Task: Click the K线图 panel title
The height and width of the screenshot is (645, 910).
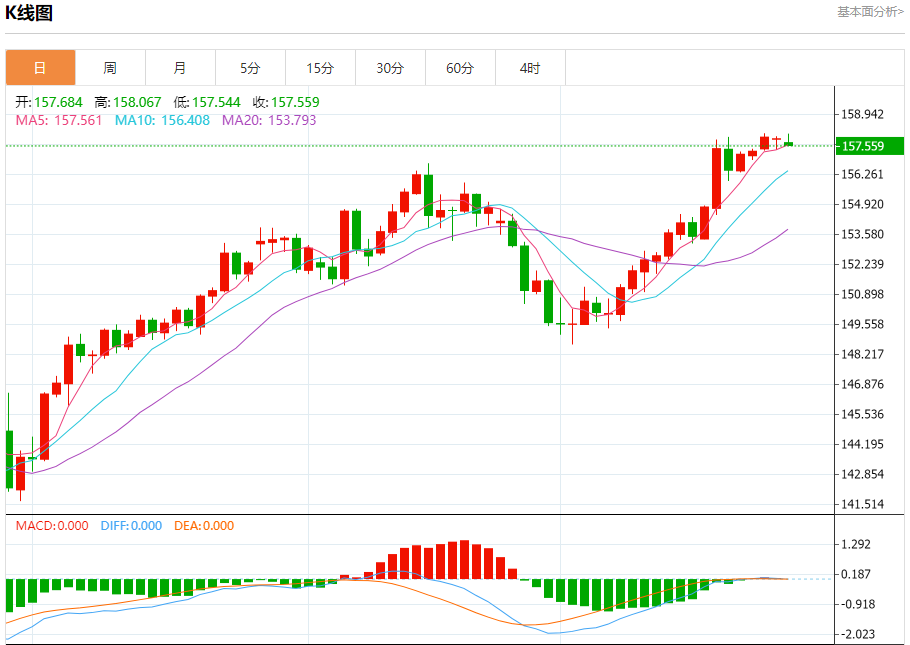Action: 30,13
